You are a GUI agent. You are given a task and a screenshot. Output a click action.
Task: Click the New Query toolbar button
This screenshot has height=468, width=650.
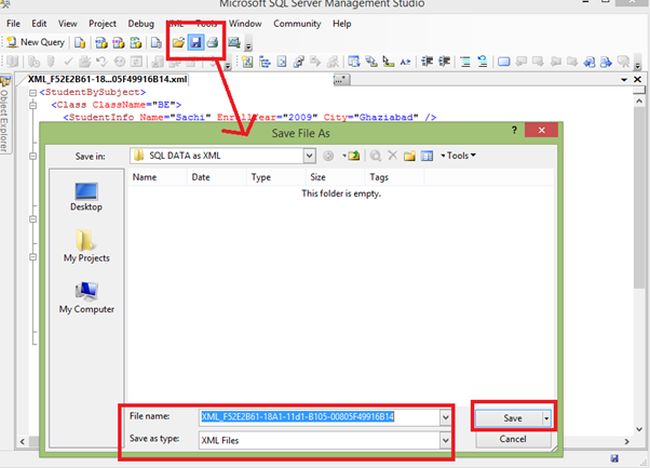pos(36,42)
